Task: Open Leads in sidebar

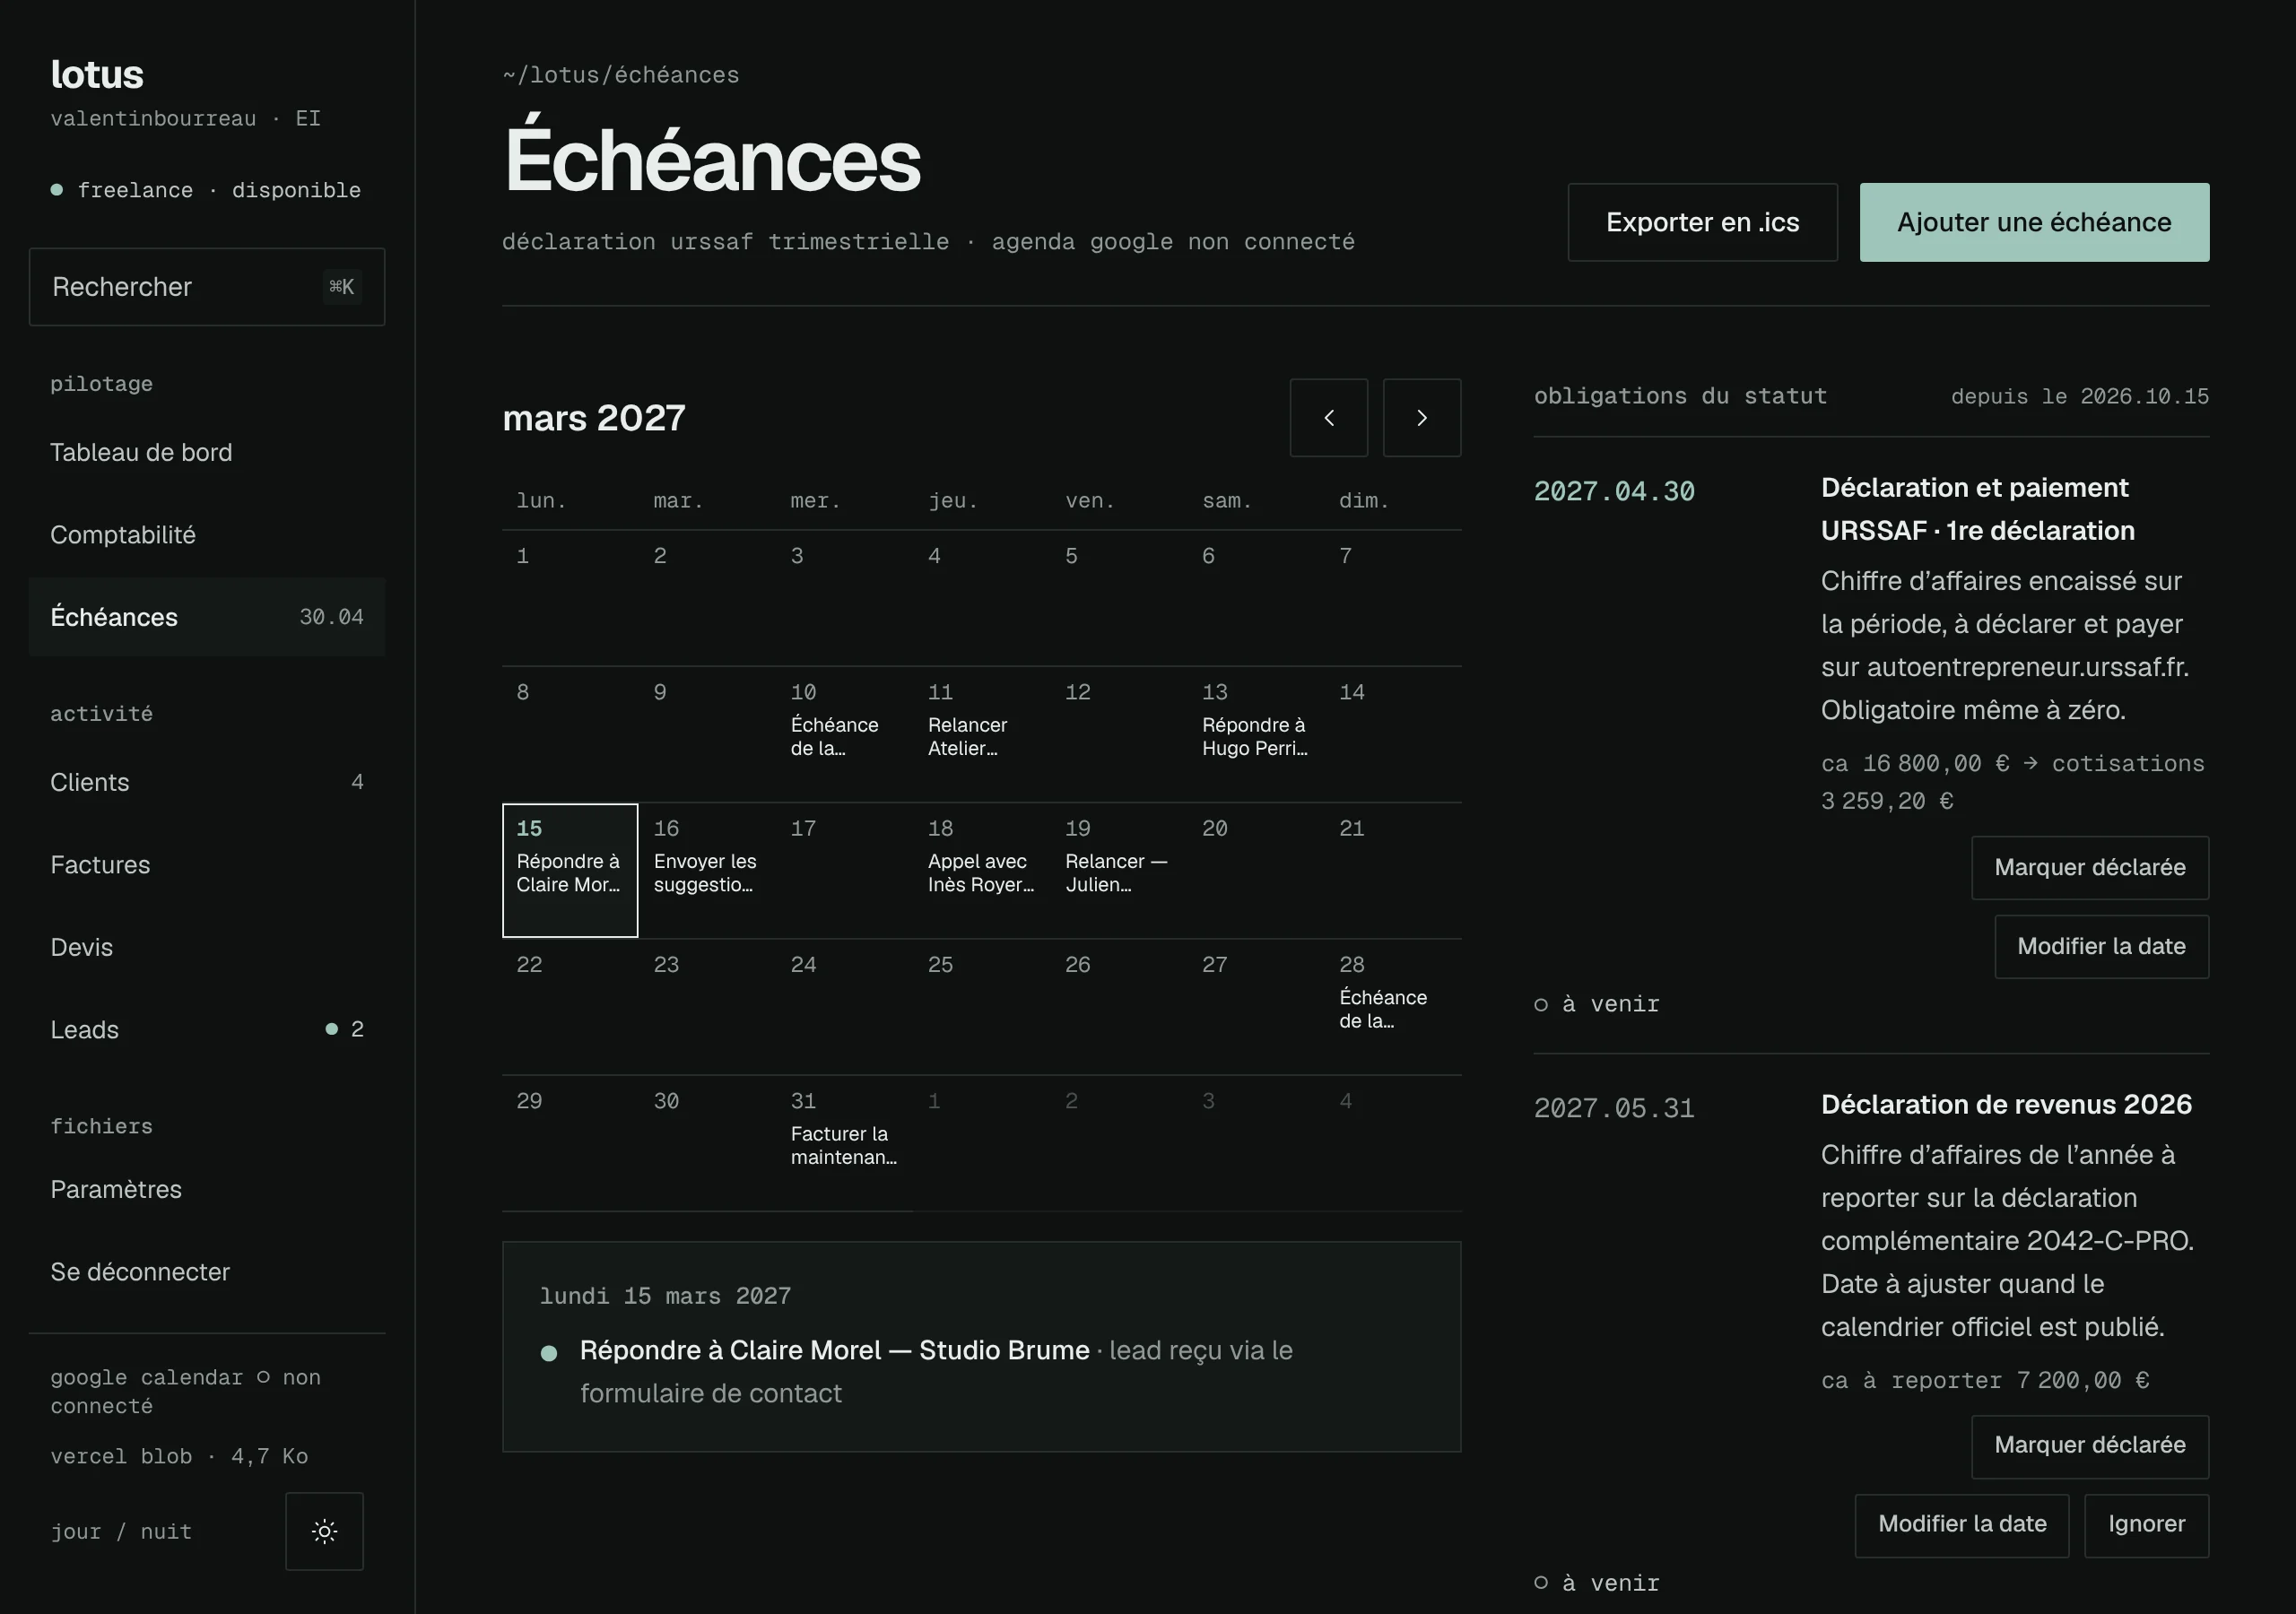Action: point(207,1030)
